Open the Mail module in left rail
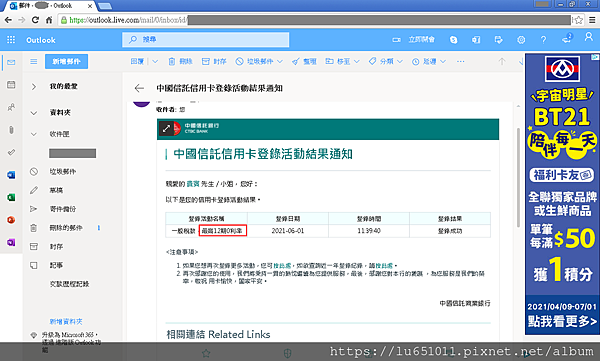This screenshot has height=361, width=600. (x=11, y=62)
